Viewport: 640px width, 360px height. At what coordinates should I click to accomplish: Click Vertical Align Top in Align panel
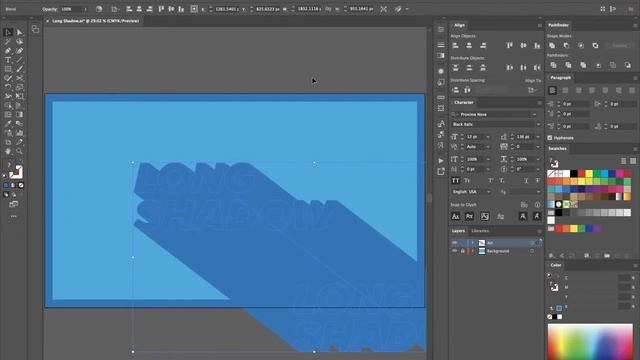point(510,46)
